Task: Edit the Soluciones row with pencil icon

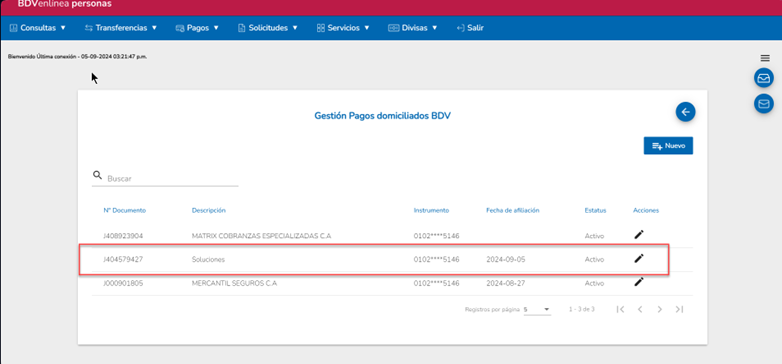Action: tap(639, 258)
